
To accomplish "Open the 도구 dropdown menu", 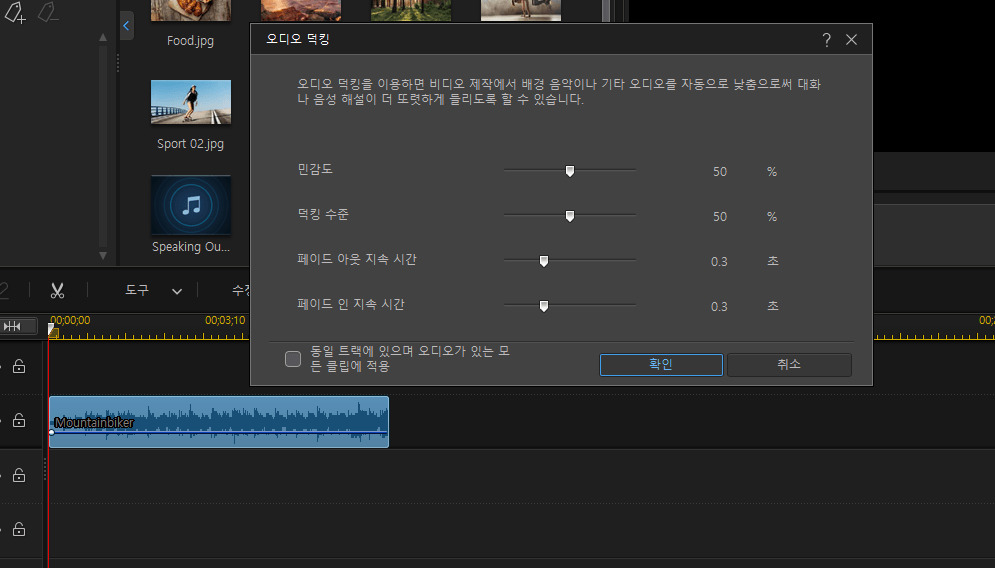I will pos(154,291).
